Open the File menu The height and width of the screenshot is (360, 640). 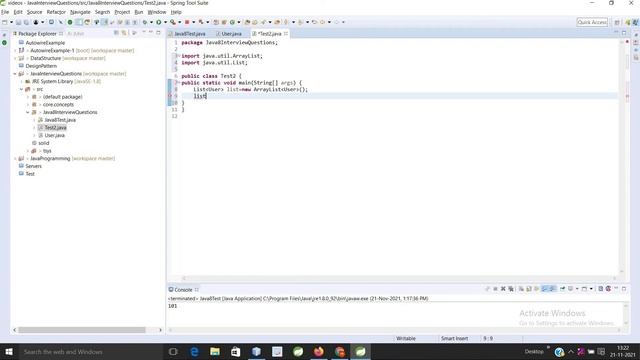tap(5, 12)
